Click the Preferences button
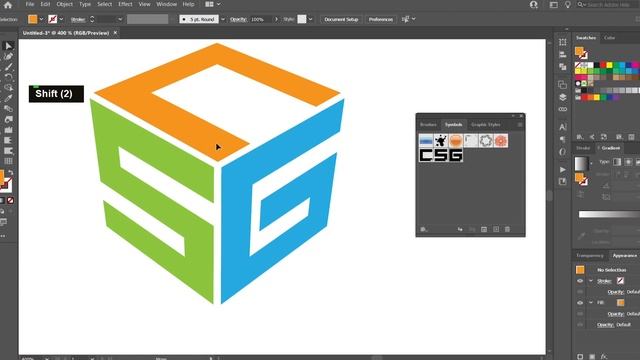Viewport: 640px width, 360px height. tap(381, 19)
